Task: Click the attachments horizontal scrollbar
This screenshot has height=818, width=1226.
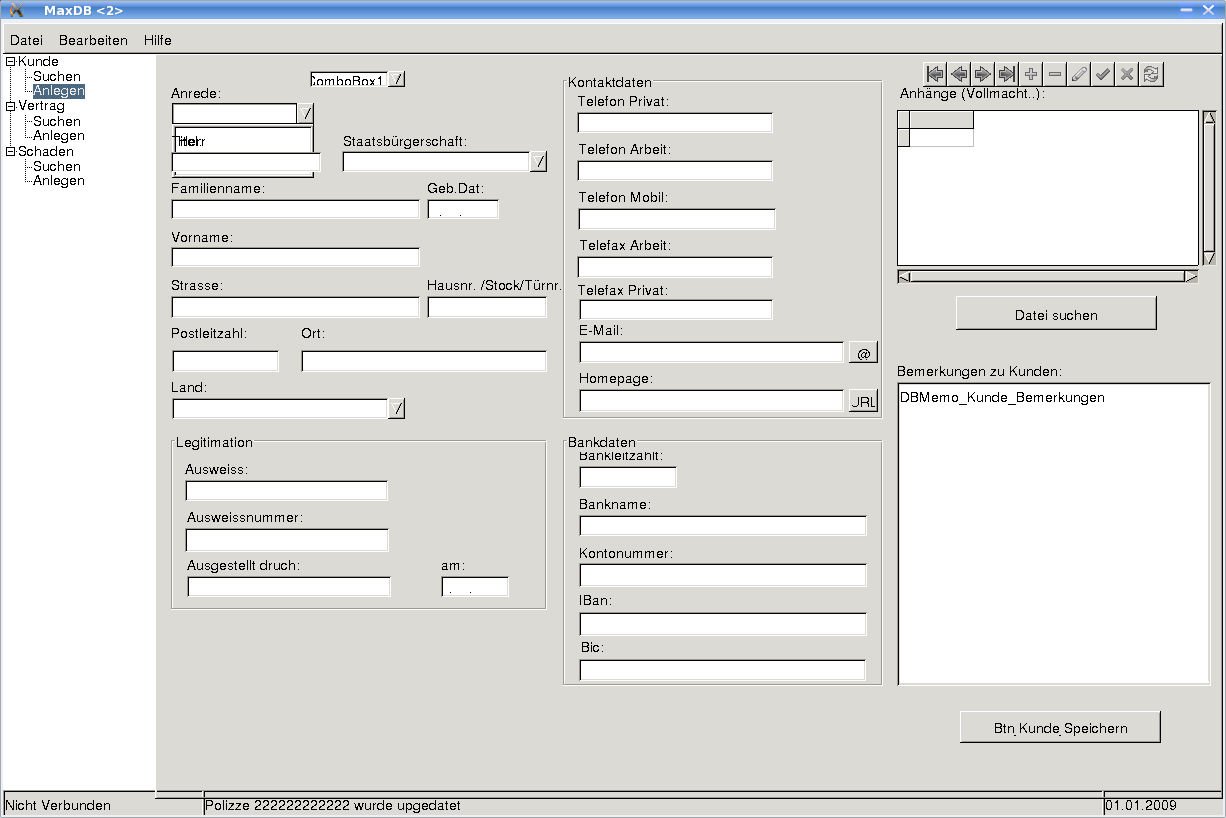Action: [x=1047, y=276]
